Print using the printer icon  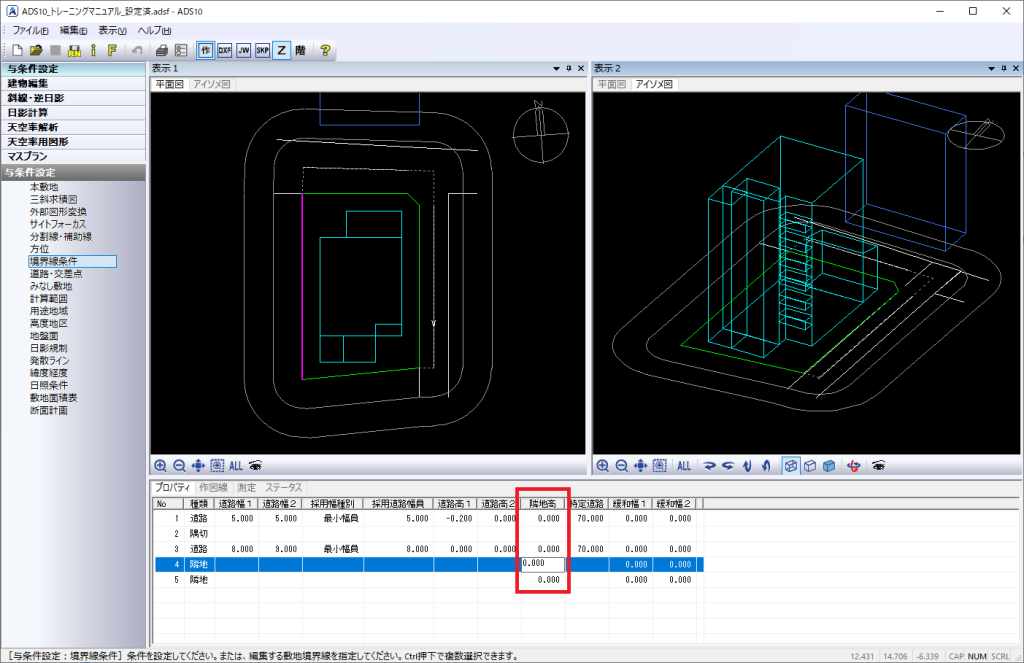pos(161,50)
